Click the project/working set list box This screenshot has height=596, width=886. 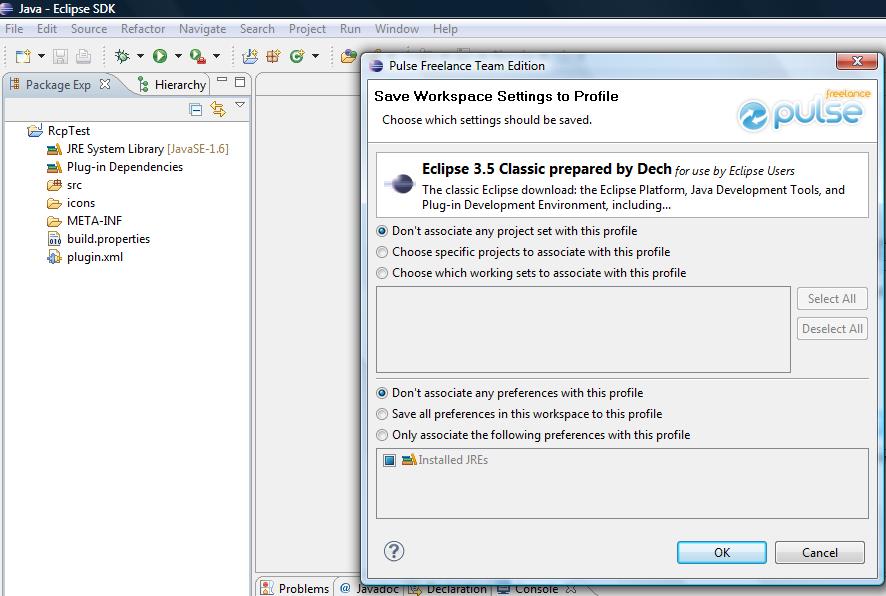[x=583, y=329]
